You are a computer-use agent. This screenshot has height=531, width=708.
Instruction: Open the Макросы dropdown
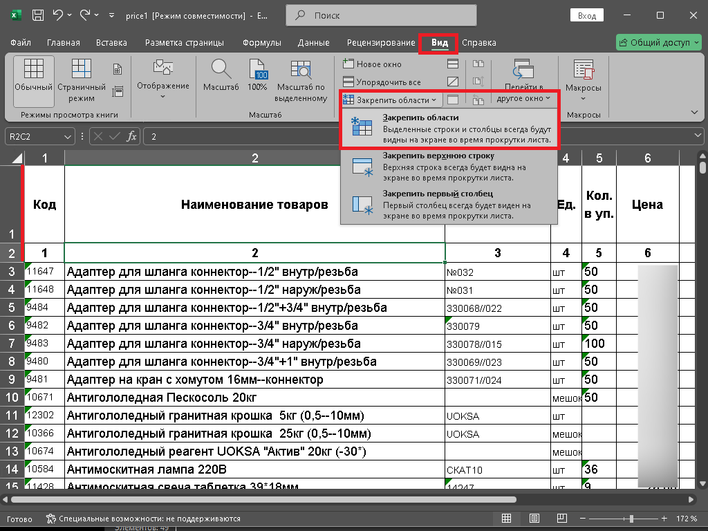point(583,80)
